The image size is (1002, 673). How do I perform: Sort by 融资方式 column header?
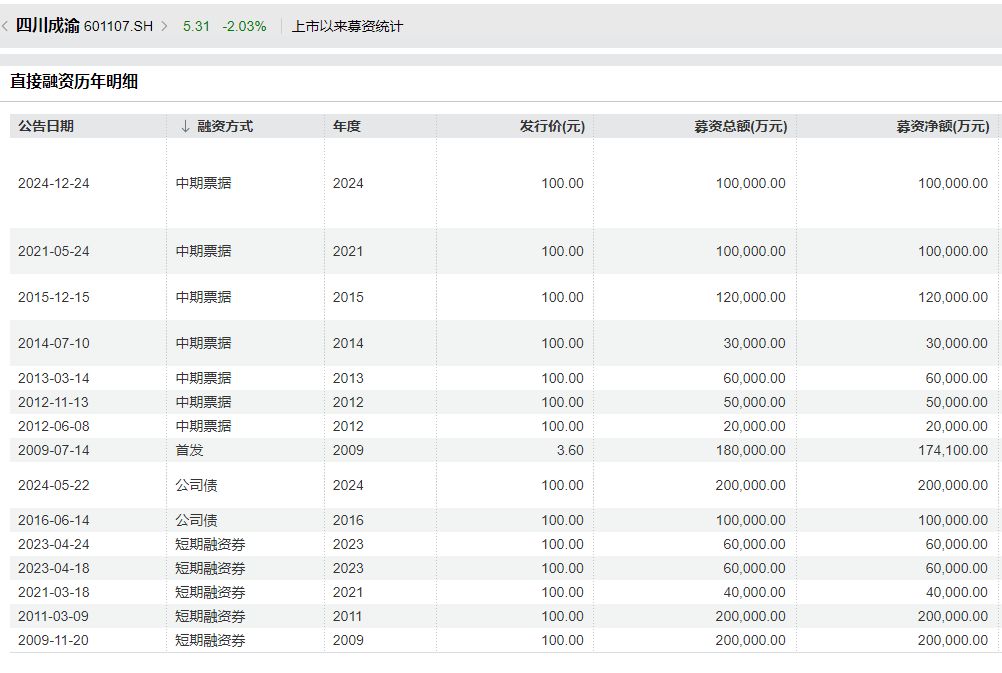click(225, 126)
